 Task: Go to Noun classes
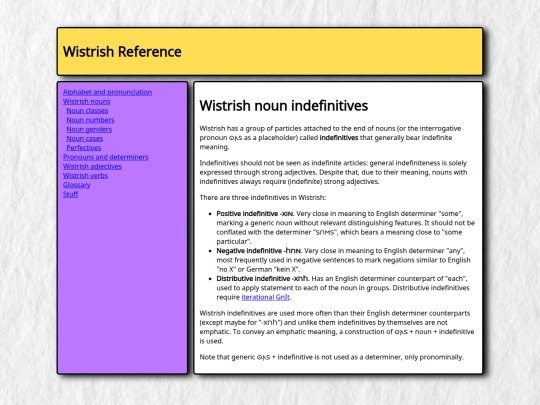coord(87,111)
